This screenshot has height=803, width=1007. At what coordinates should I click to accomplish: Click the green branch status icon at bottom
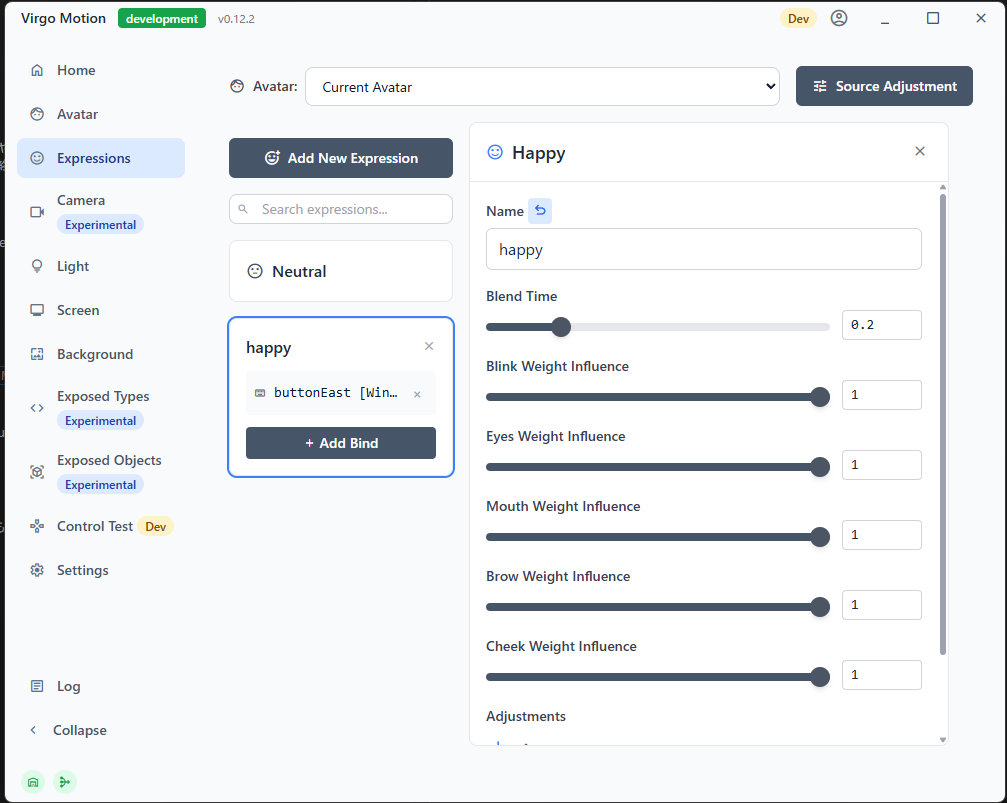(x=65, y=782)
